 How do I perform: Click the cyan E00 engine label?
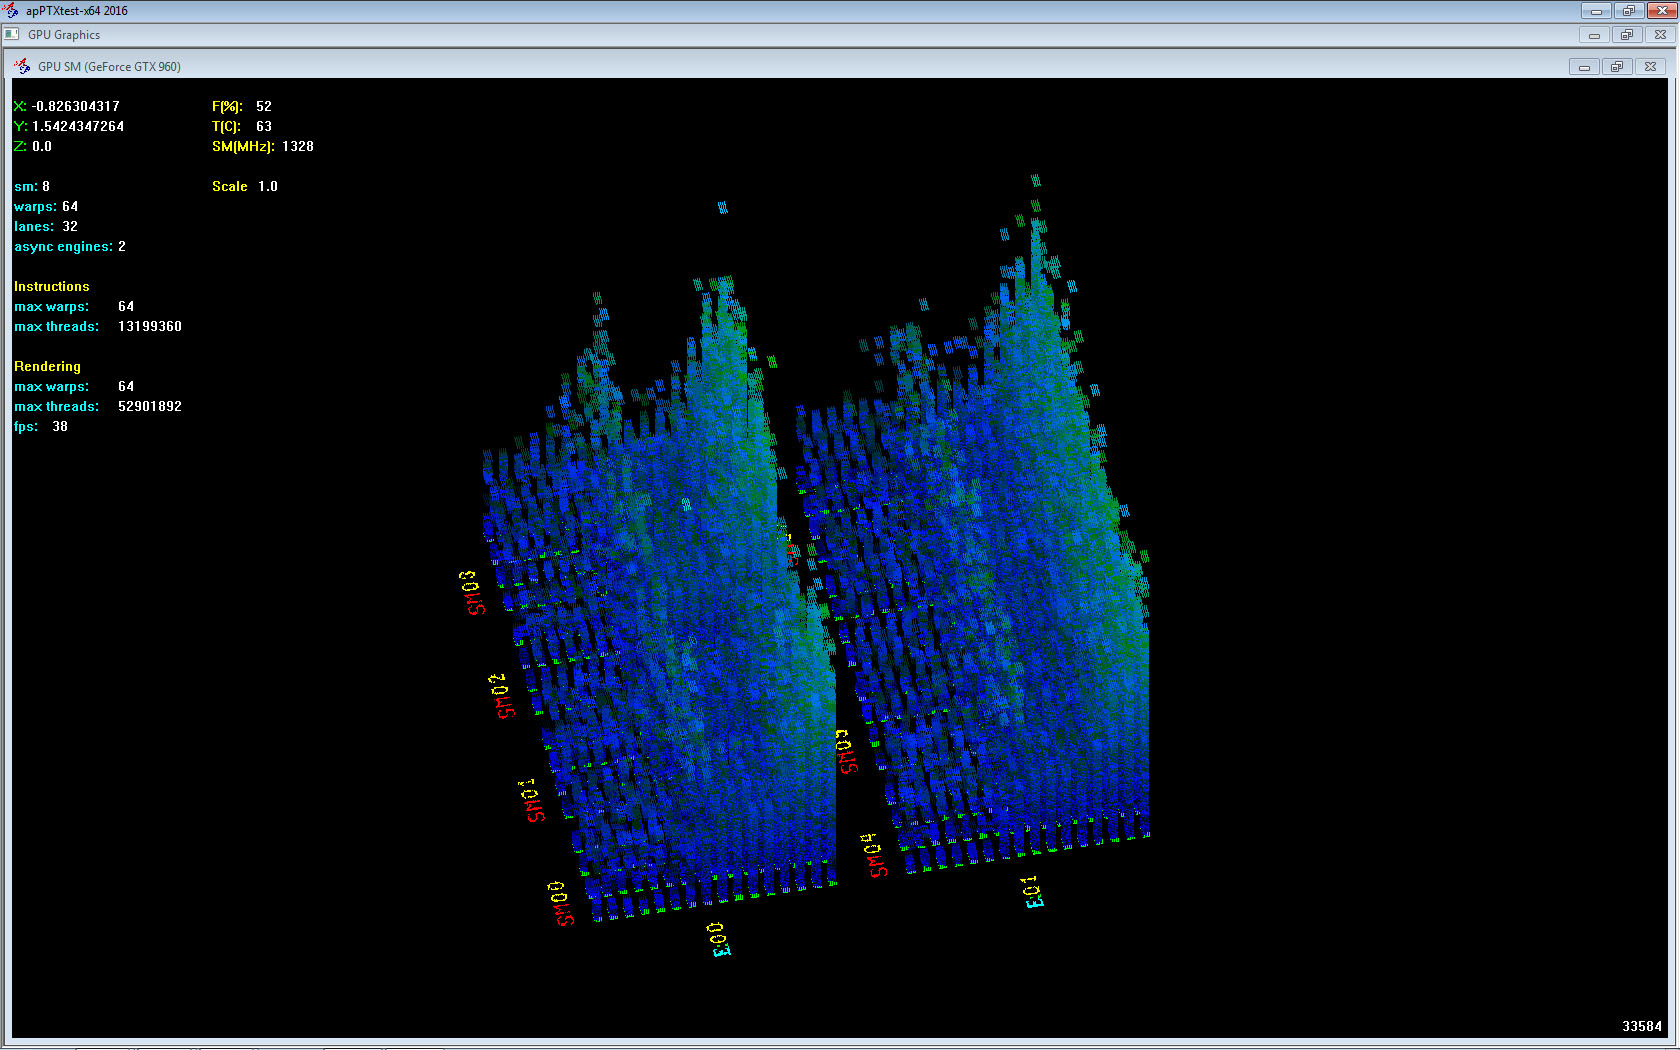click(719, 939)
